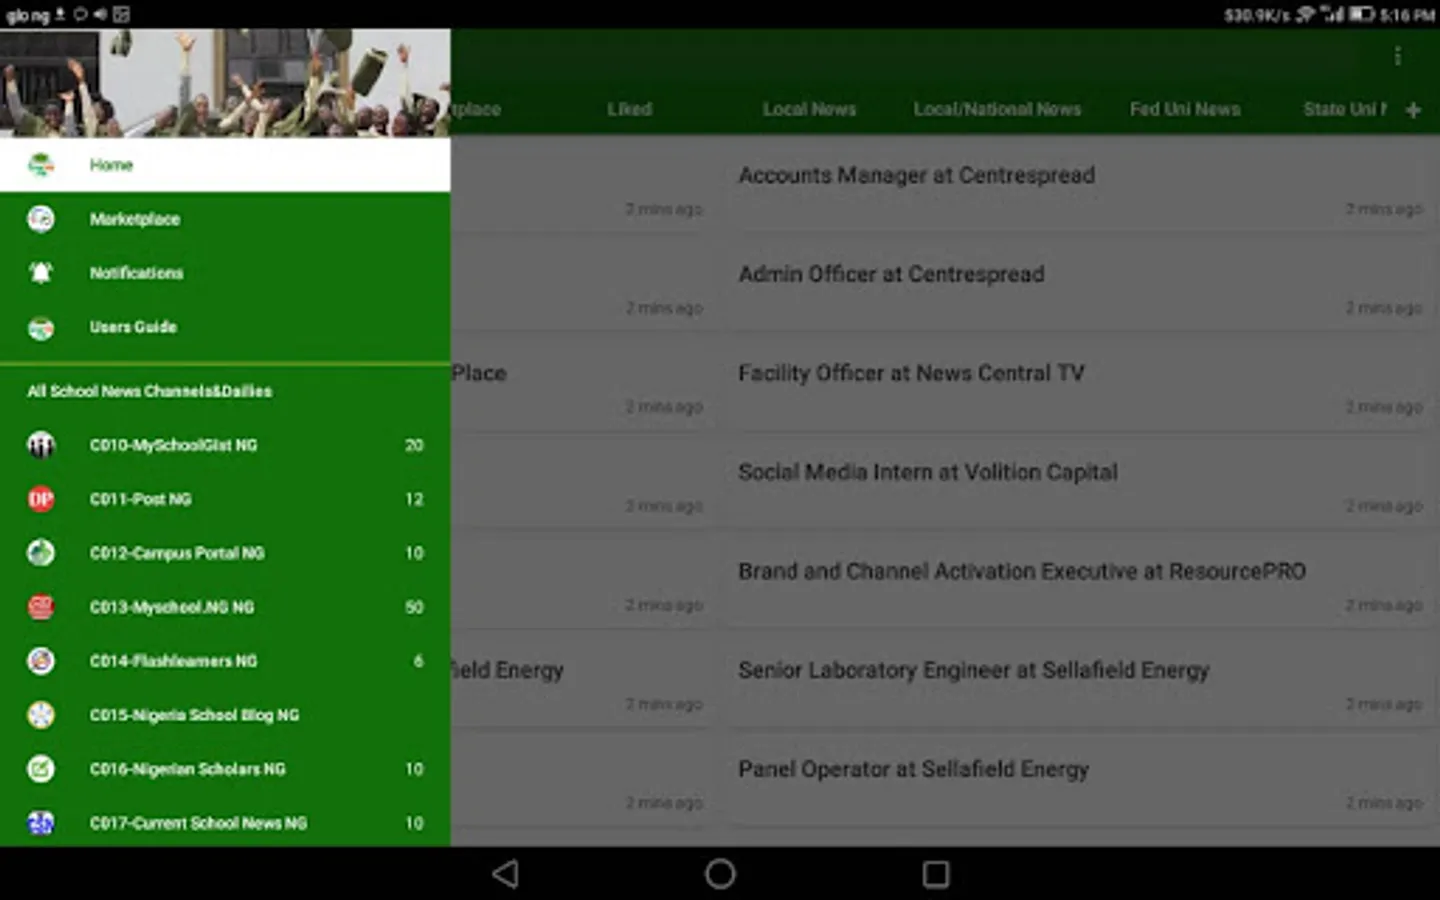The height and width of the screenshot is (900, 1440).
Task: Switch to the Fed Uni News tab
Action: [x=1185, y=109]
